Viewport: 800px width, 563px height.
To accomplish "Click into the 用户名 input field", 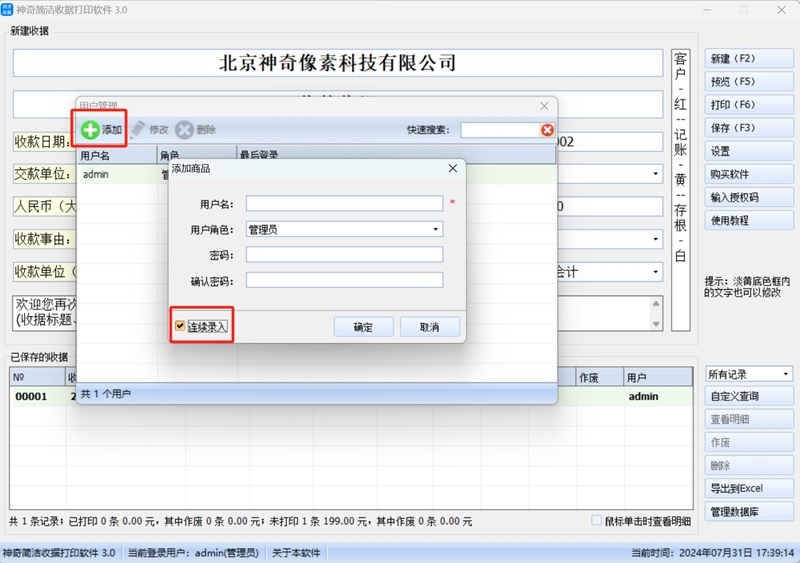I will pos(344,203).
